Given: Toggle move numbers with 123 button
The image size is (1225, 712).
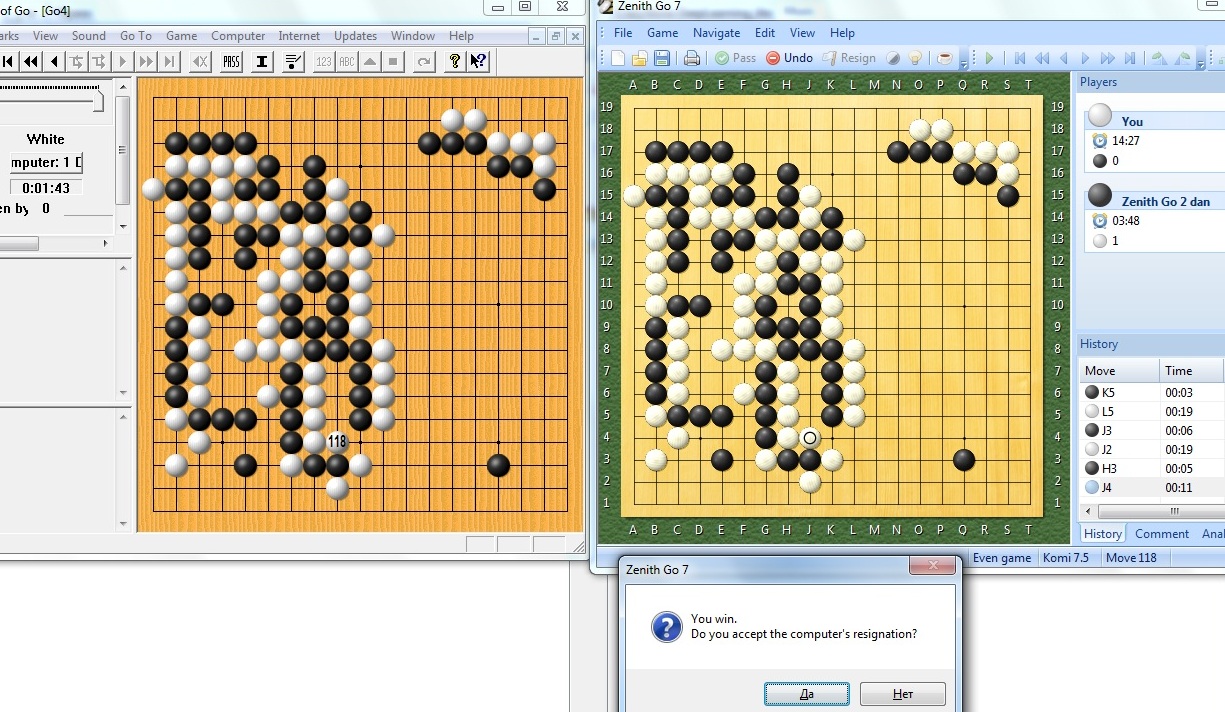Looking at the screenshot, I should point(323,62).
